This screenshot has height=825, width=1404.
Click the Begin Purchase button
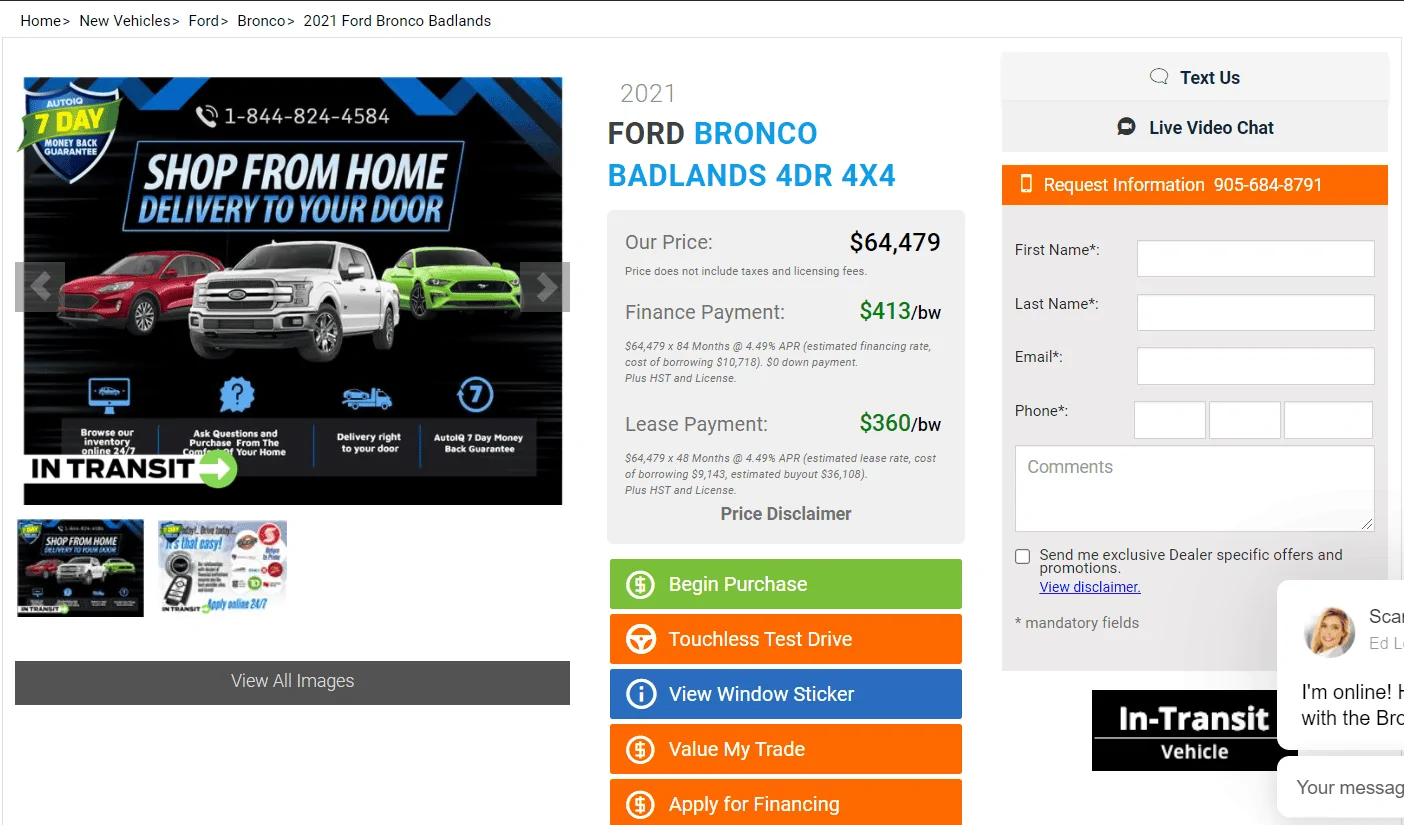coord(786,584)
